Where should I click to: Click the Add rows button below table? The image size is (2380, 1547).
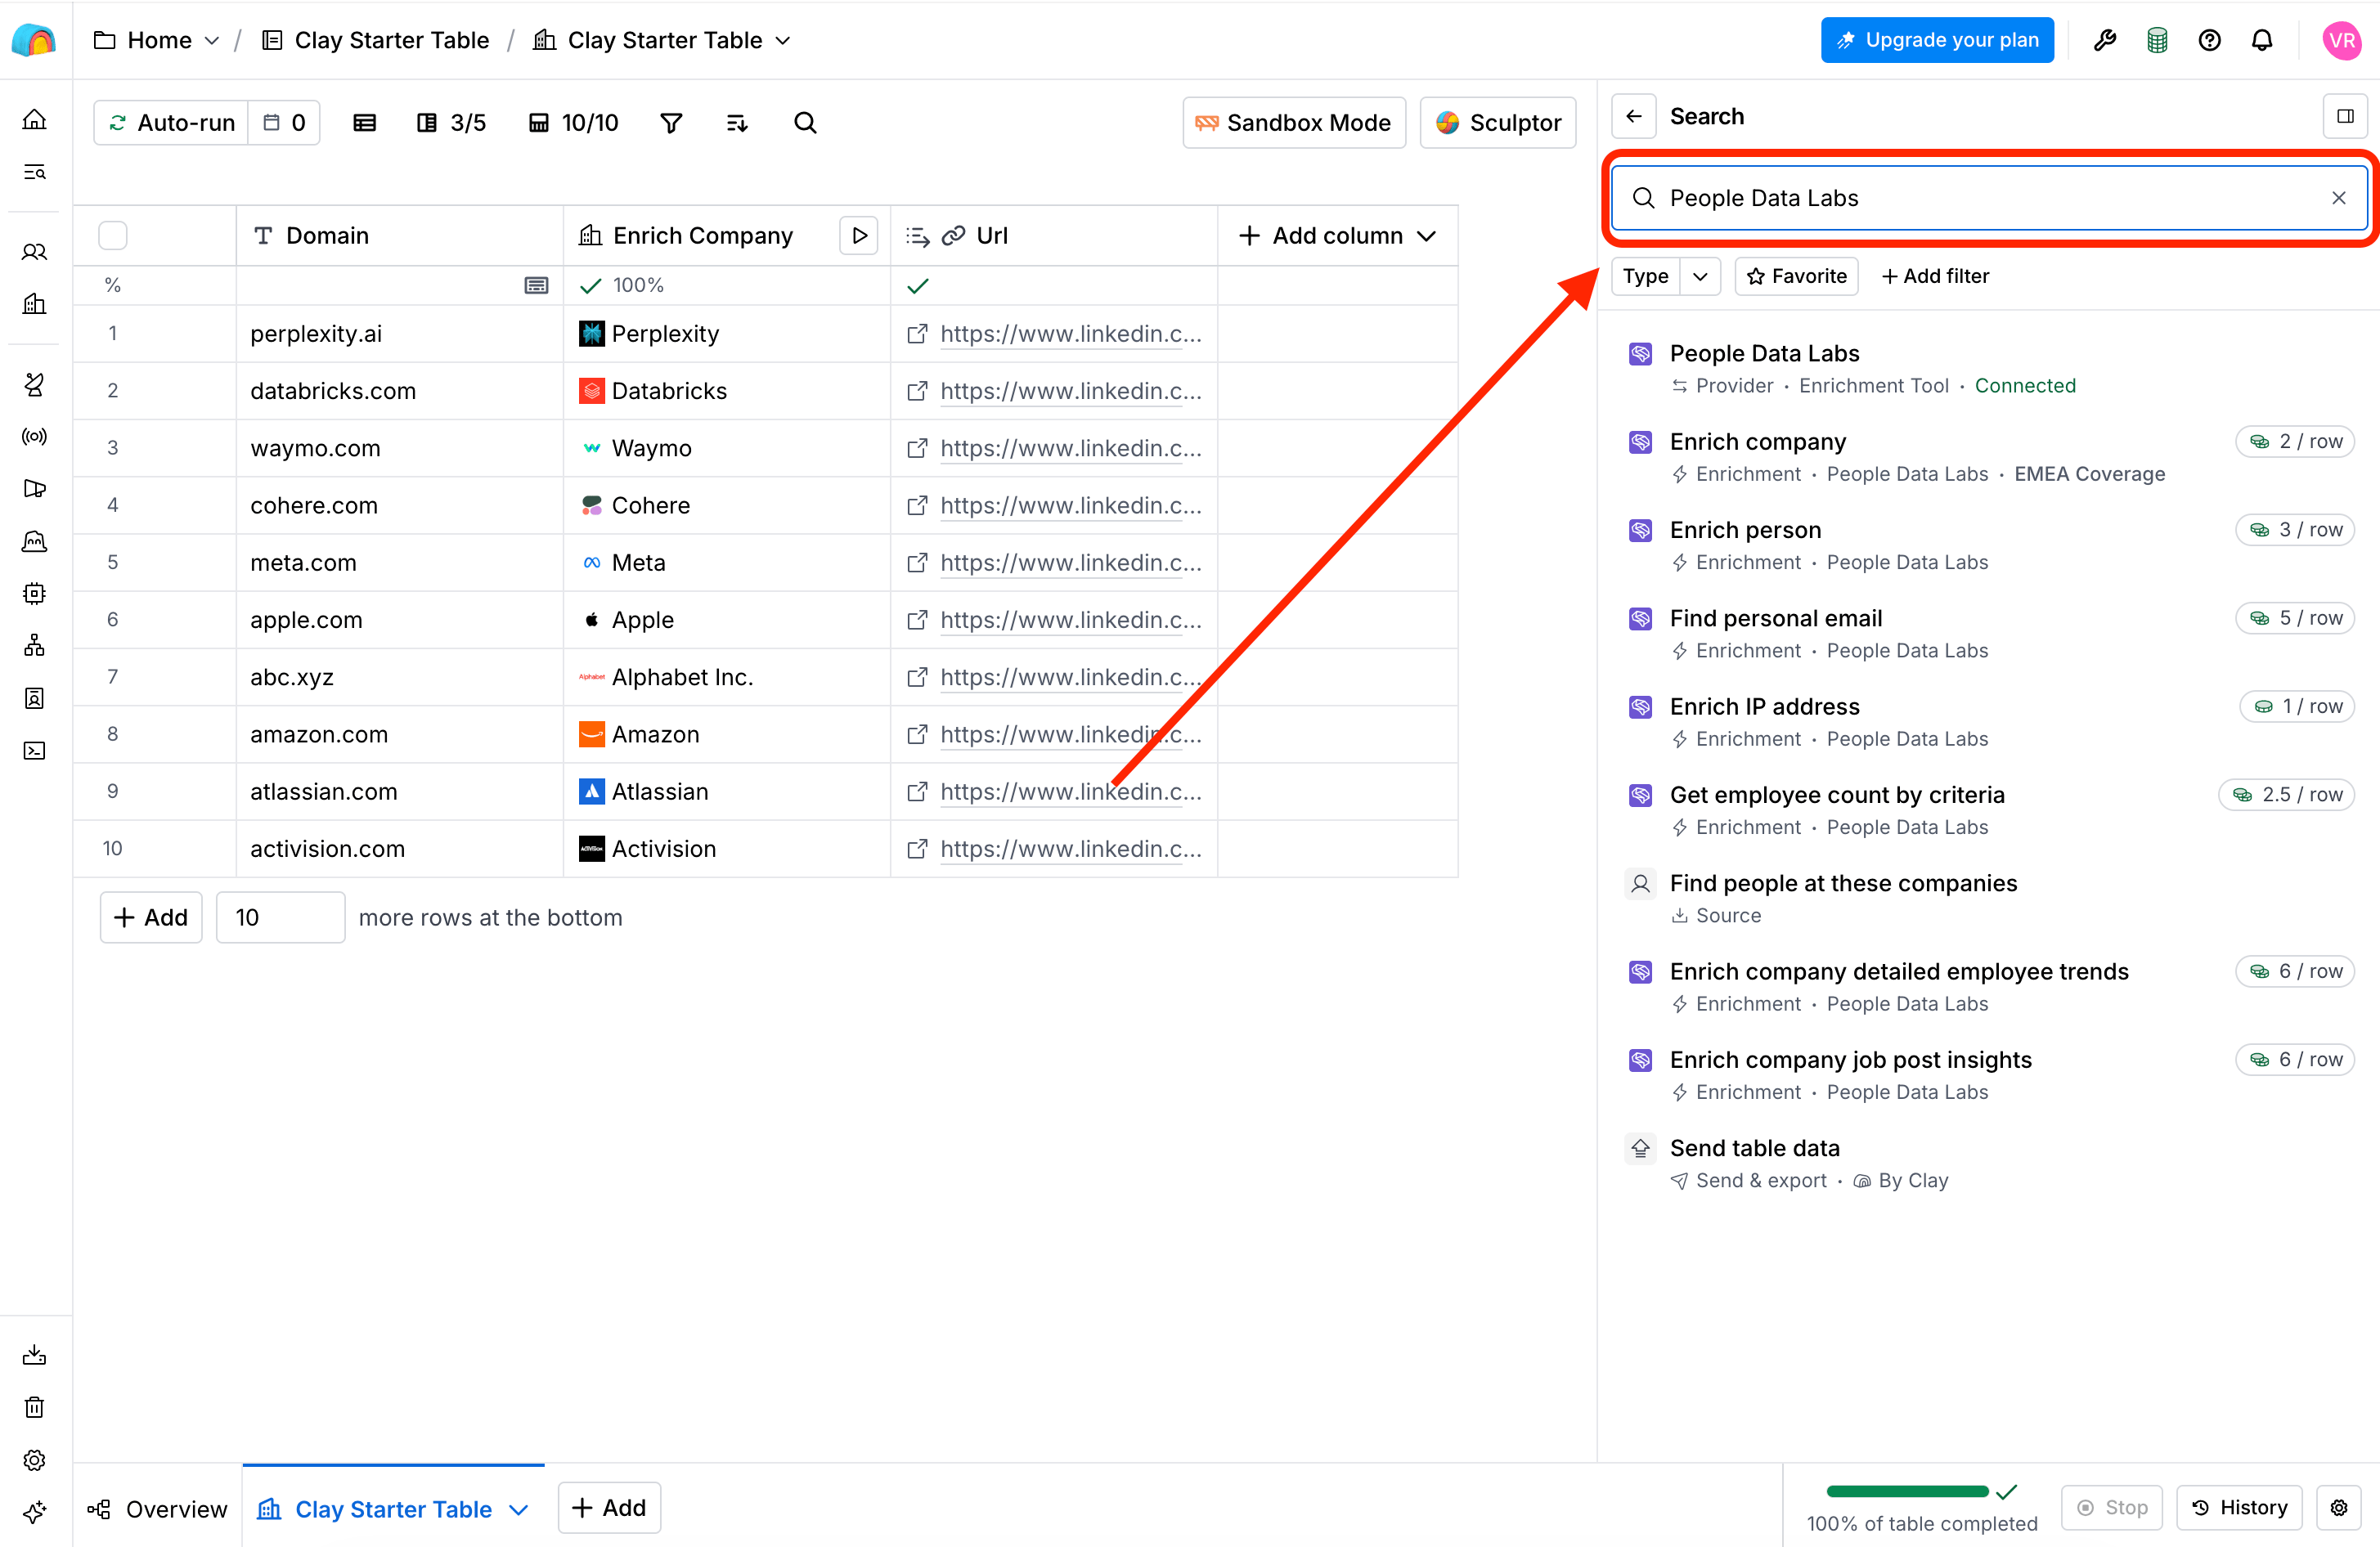[x=151, y=917]
